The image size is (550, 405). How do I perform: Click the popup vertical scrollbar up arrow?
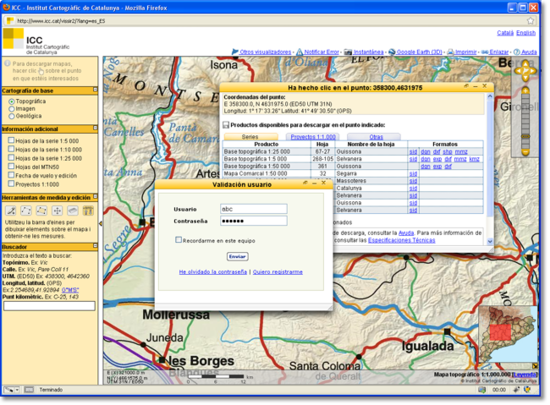[490, 96]
